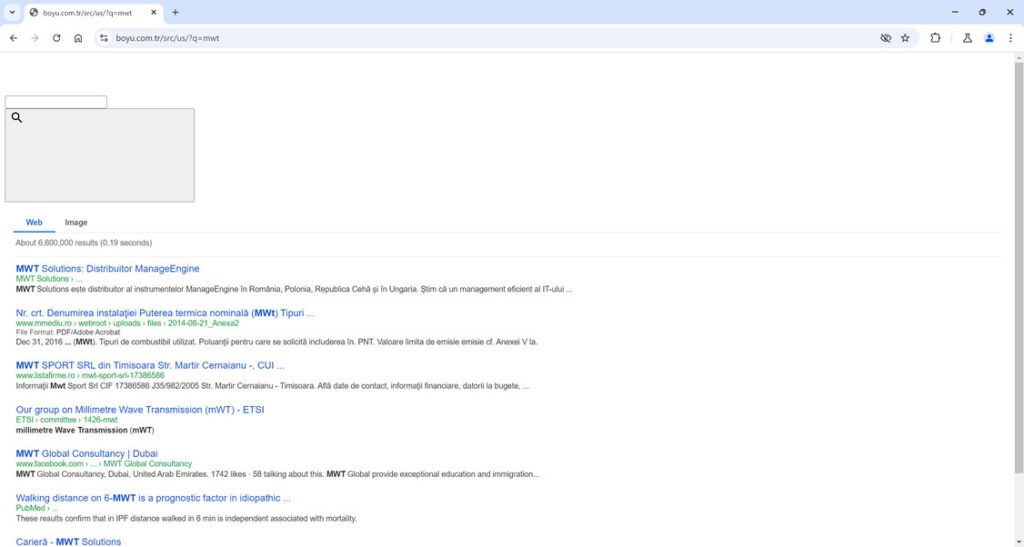Click ETSI › committee › 1426-mwt breadcrumb
The image size is (1024, 547).
(67, 420)
